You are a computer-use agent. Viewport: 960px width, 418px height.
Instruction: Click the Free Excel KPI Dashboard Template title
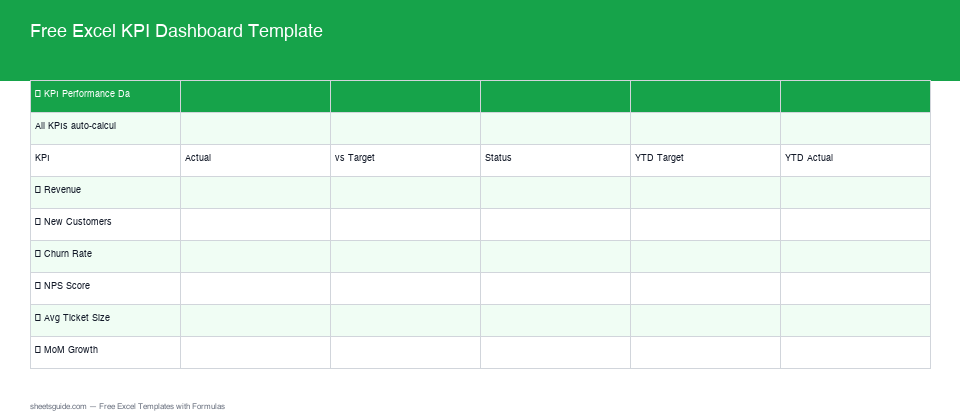[176, 31]
